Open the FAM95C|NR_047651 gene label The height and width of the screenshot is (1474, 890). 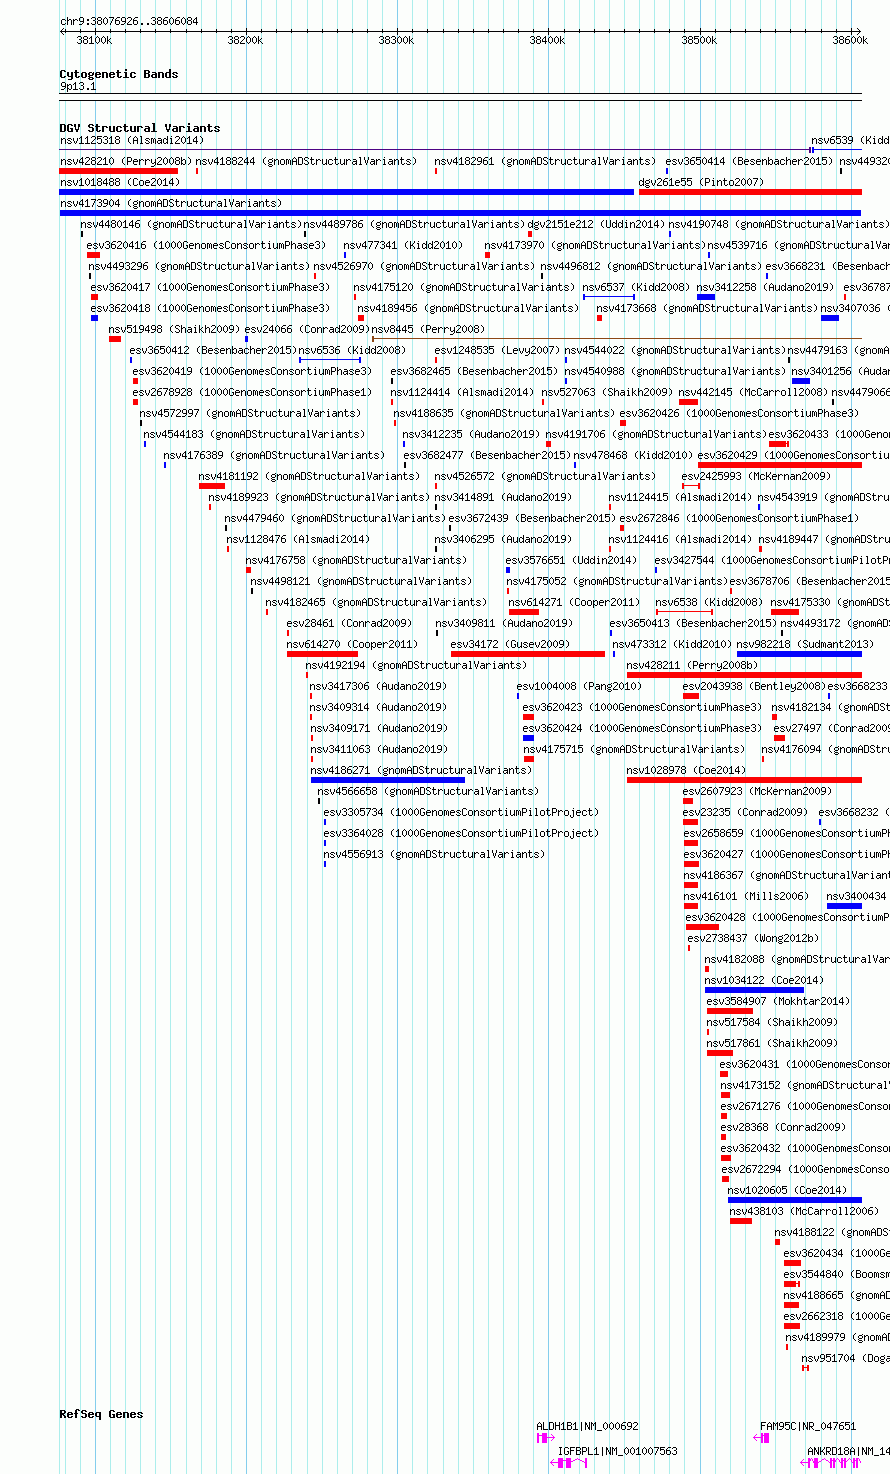click(808, 1426)
